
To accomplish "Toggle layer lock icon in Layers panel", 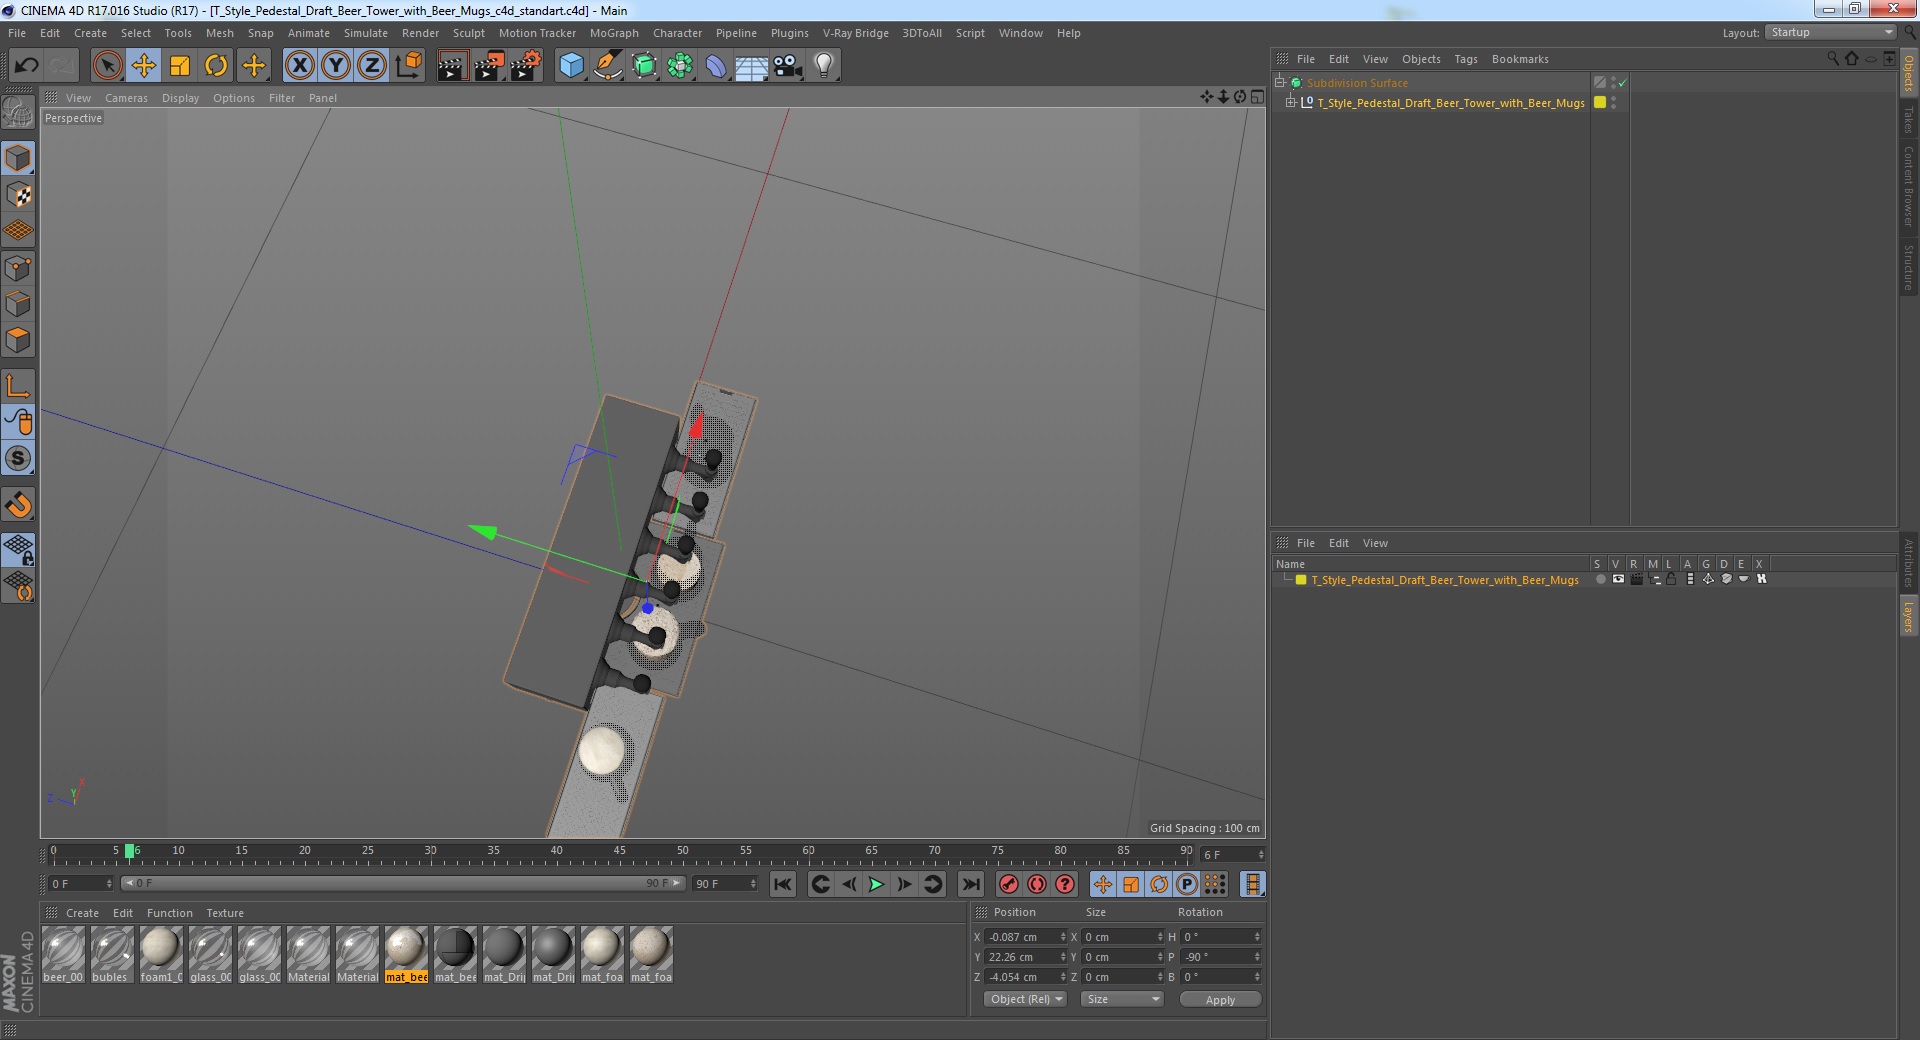I will click(1671, 579).
